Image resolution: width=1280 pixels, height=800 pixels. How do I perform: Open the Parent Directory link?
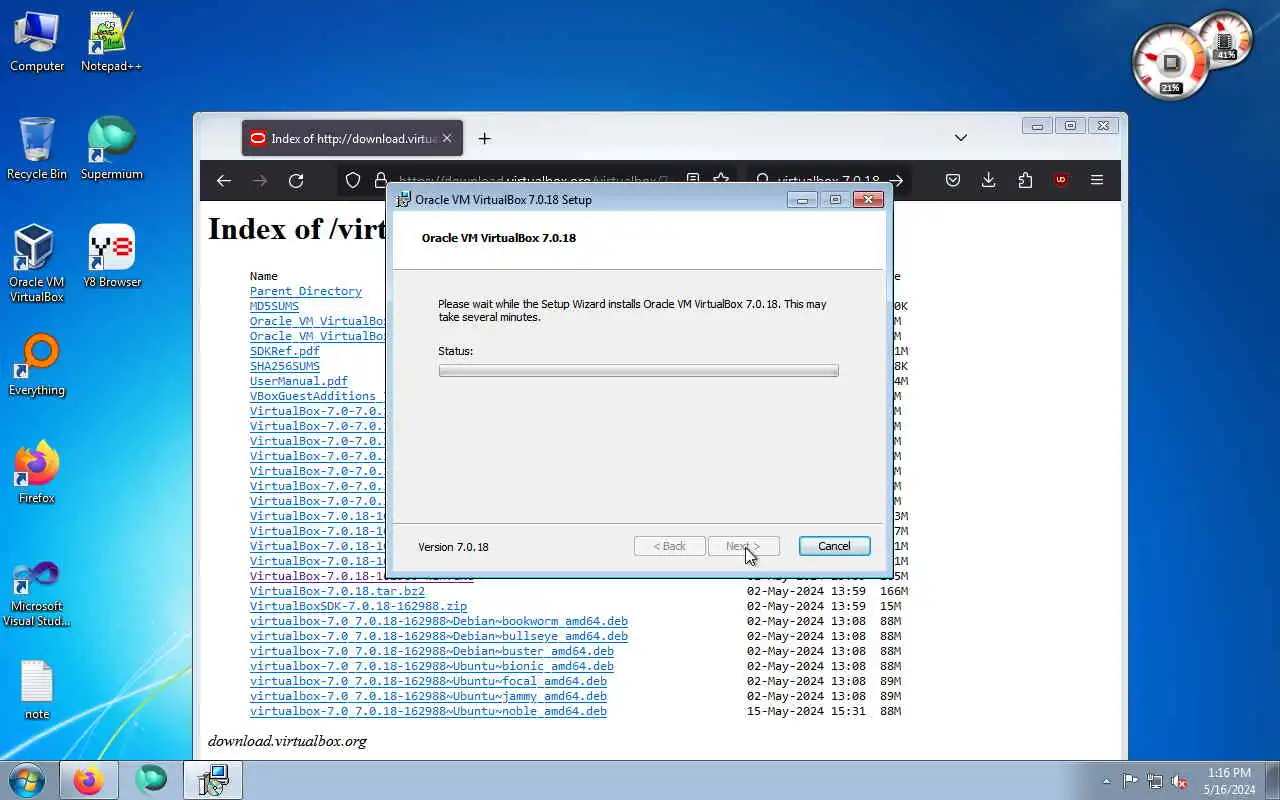[x=306, y=291]
